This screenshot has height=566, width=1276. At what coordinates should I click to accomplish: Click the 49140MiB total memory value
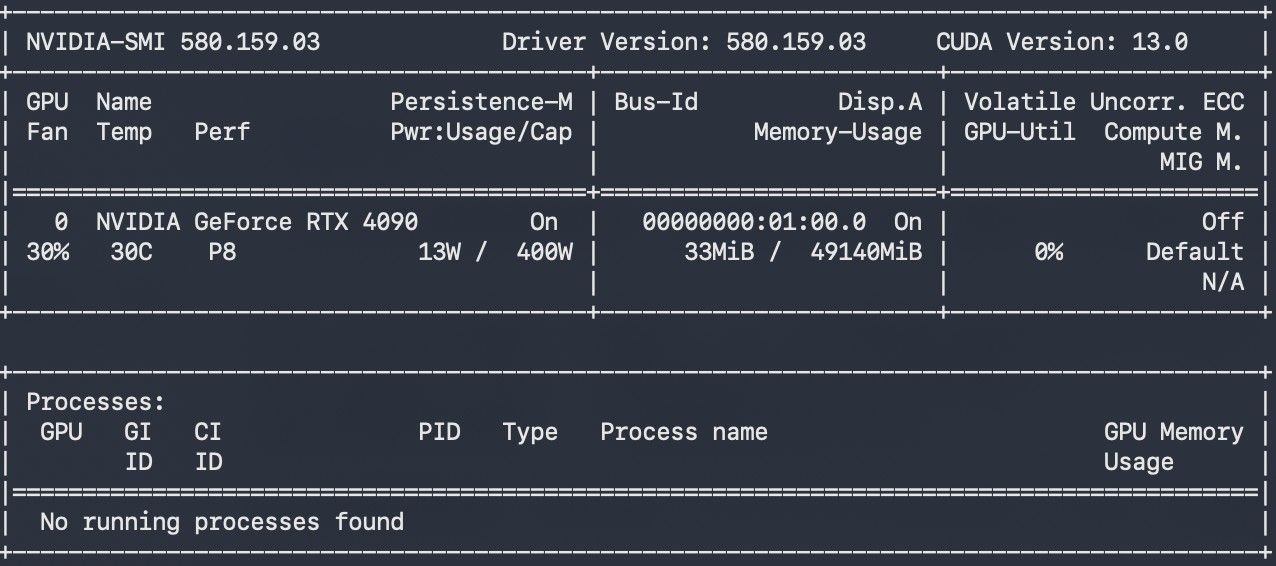866,252
